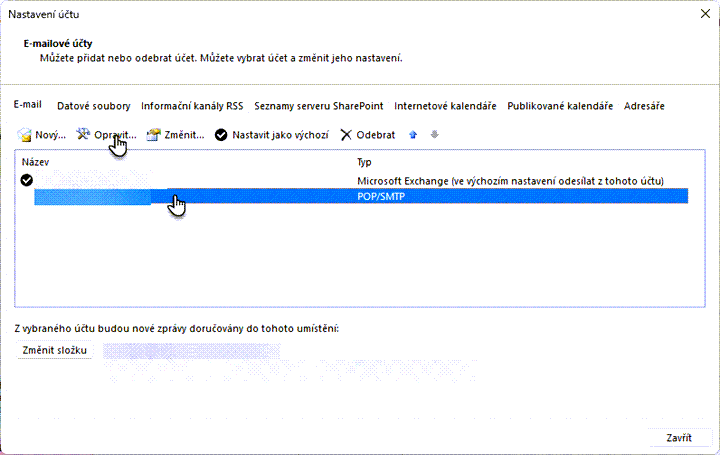Click default checkmark icon beside Exchange account
The width and height of the screenshot is (720, 455).
pyautogui.click(x=27, y=180)
